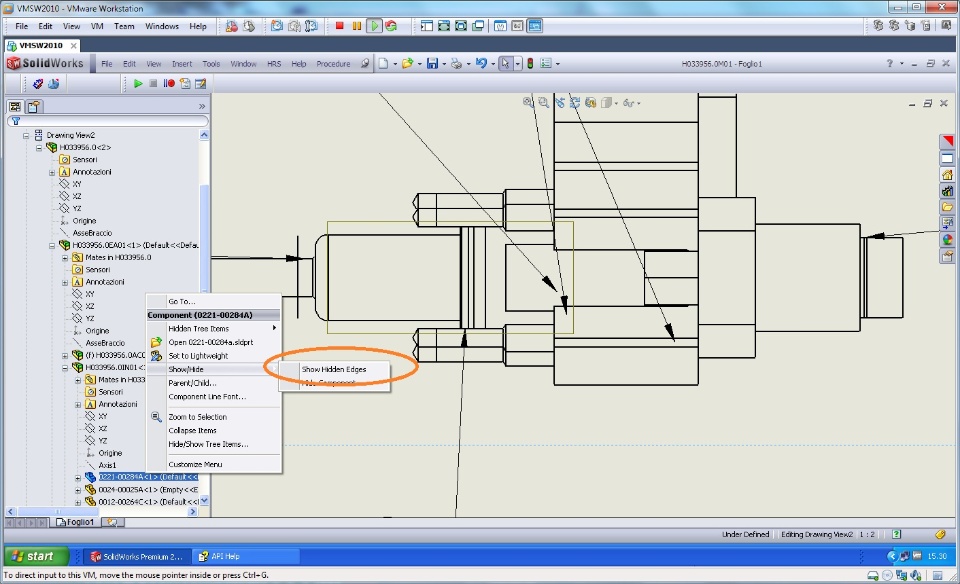Click the Record/Pause macro red icon
Viewport: 960px width, 584px height.
point(169,83)
